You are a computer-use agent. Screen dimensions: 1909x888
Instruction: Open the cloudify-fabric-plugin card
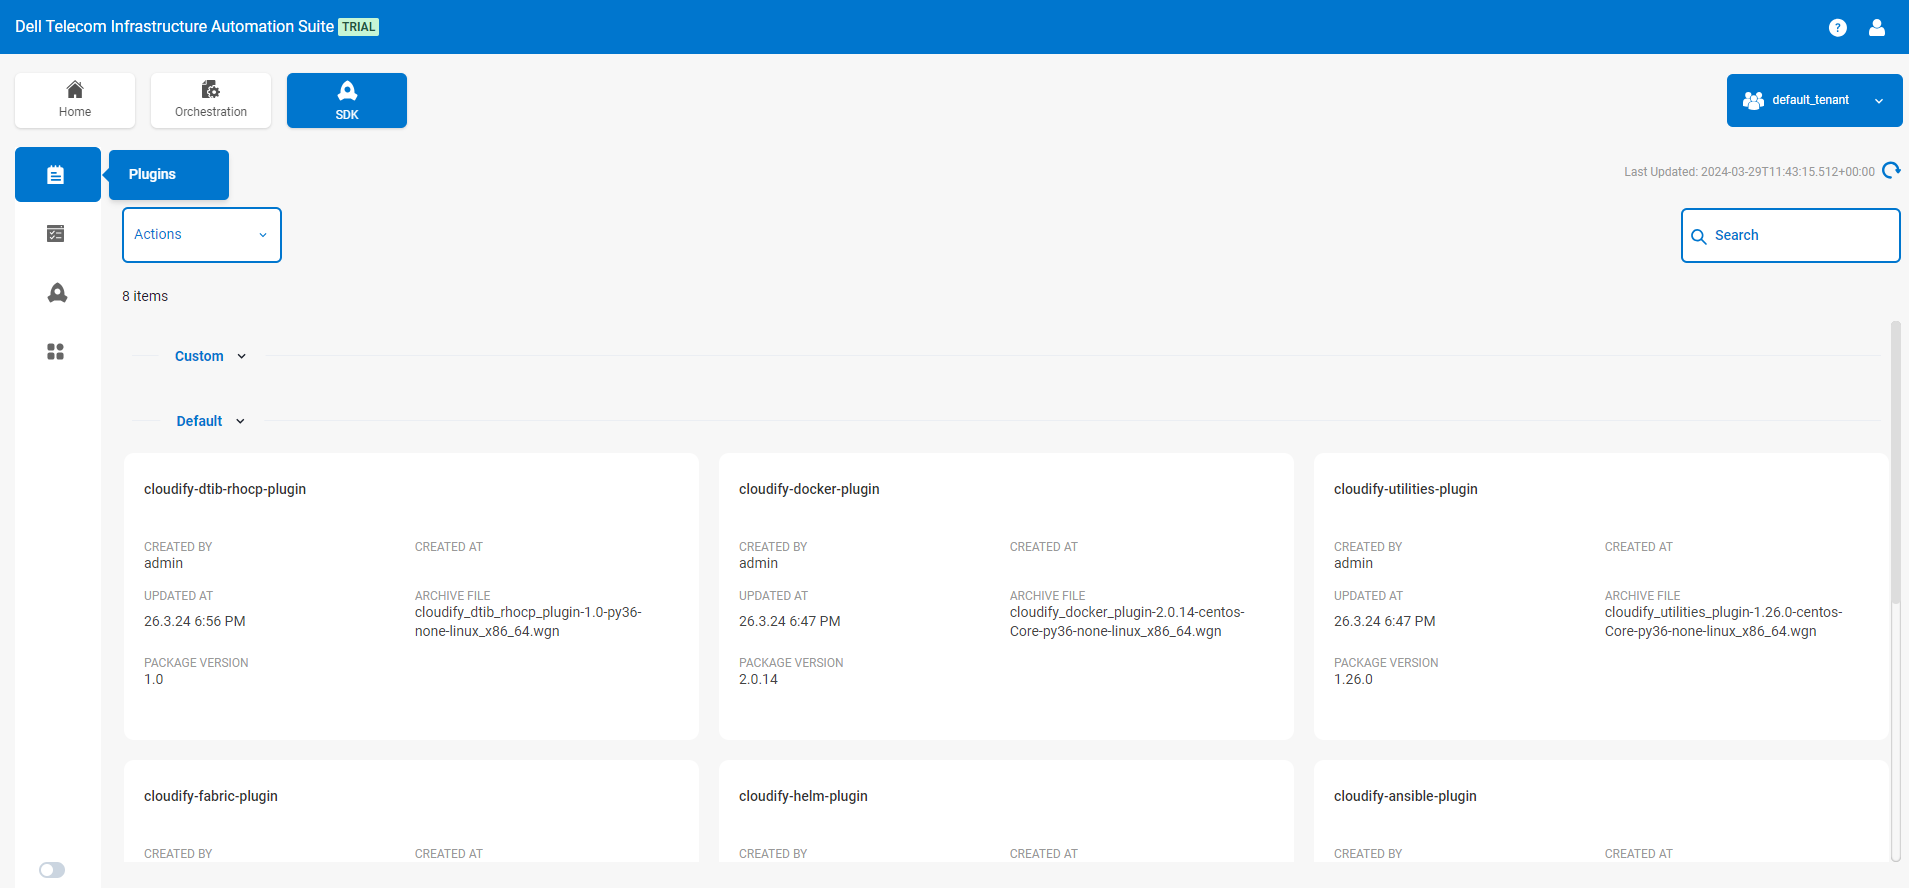tap(411, 811)
